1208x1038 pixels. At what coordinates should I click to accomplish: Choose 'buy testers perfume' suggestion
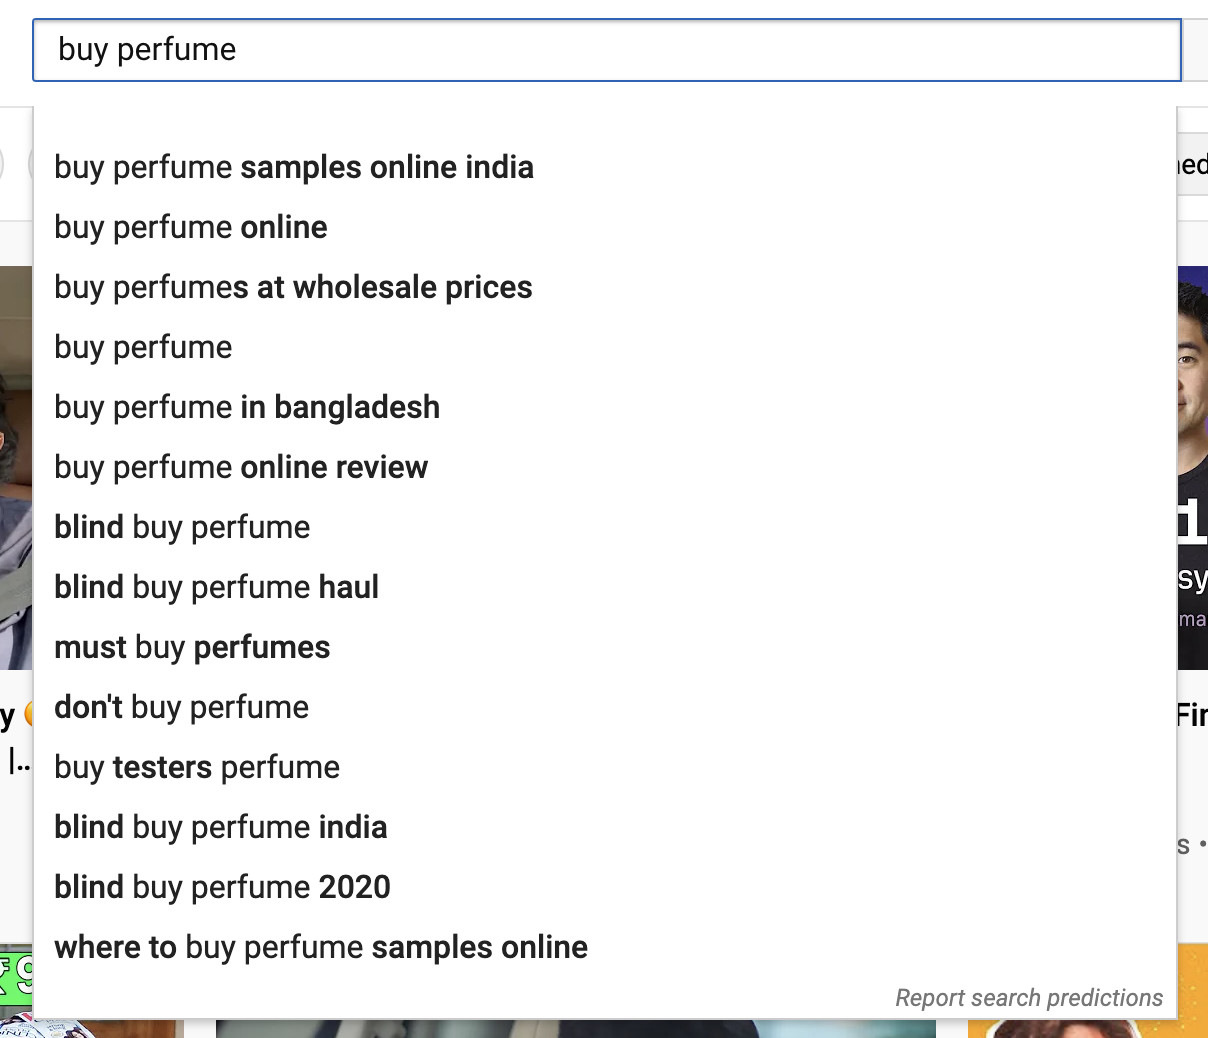pos(605,767)
